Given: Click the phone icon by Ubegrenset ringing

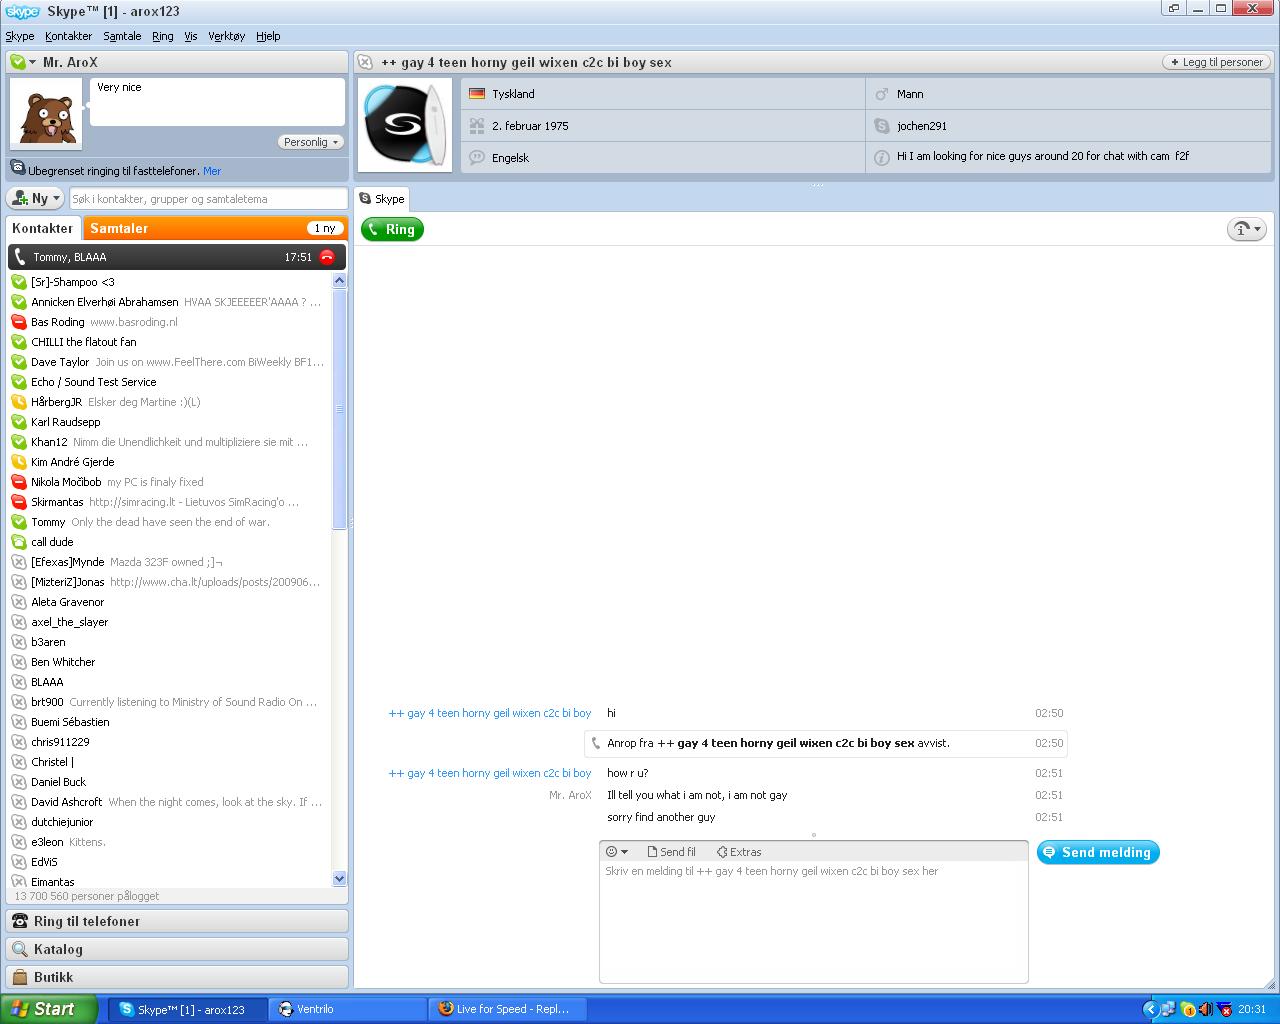Looking at the screenshot, I should [18, 170].
